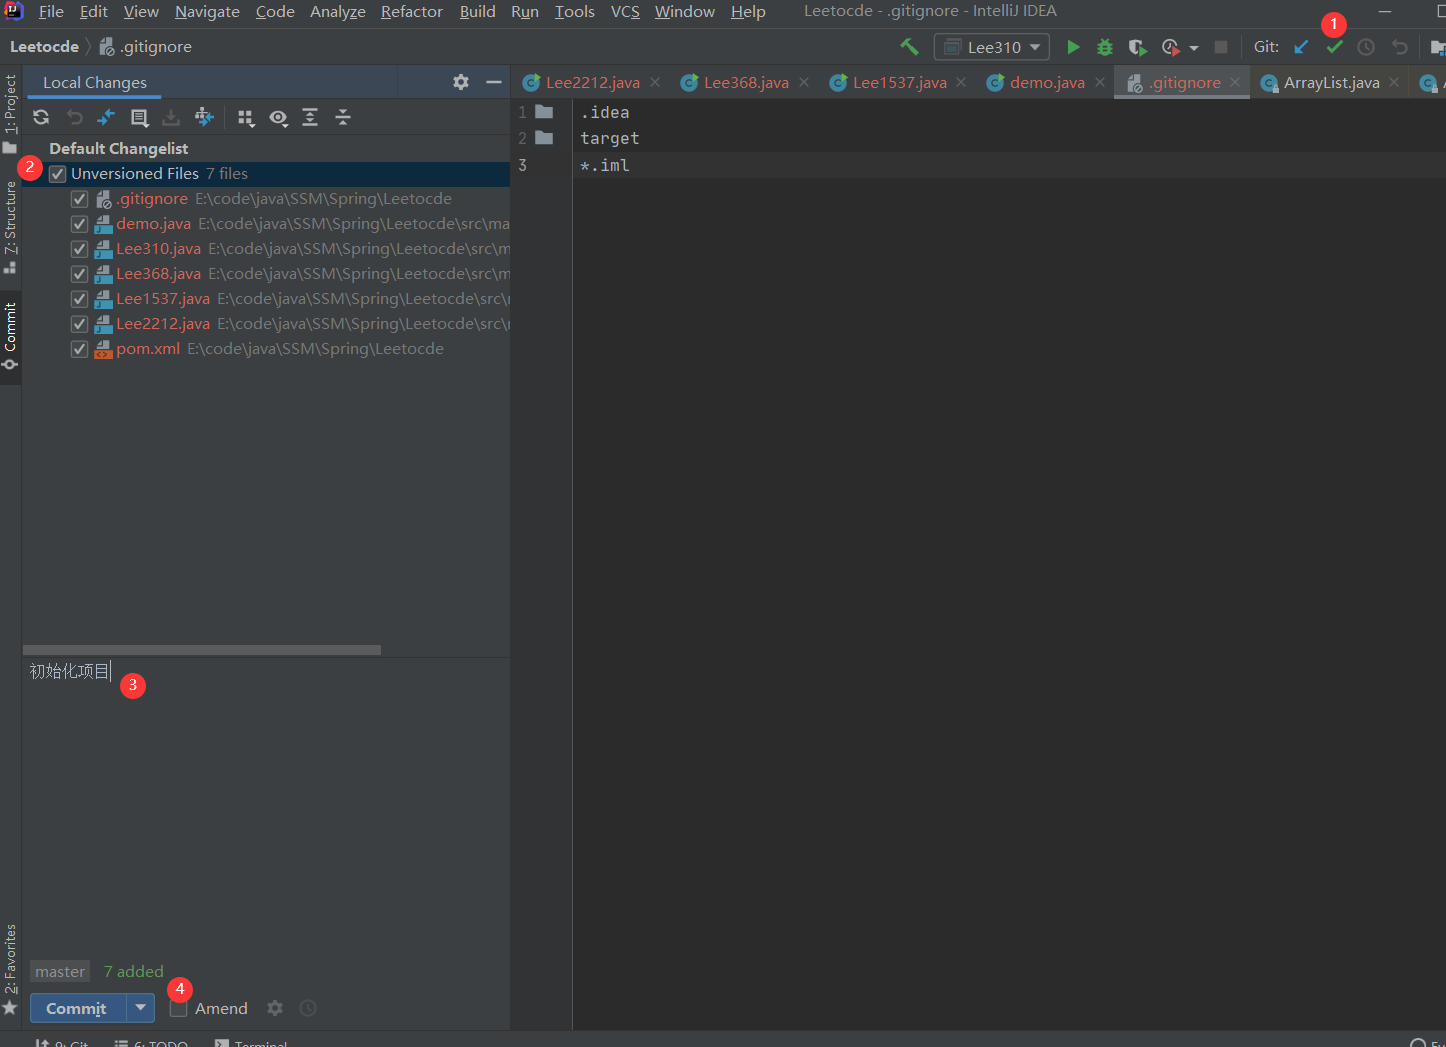This screenshot has width=1446, height=1047.
Task: Hide the Local Changes panel with minus icon
Action: (x=493, y=82)
